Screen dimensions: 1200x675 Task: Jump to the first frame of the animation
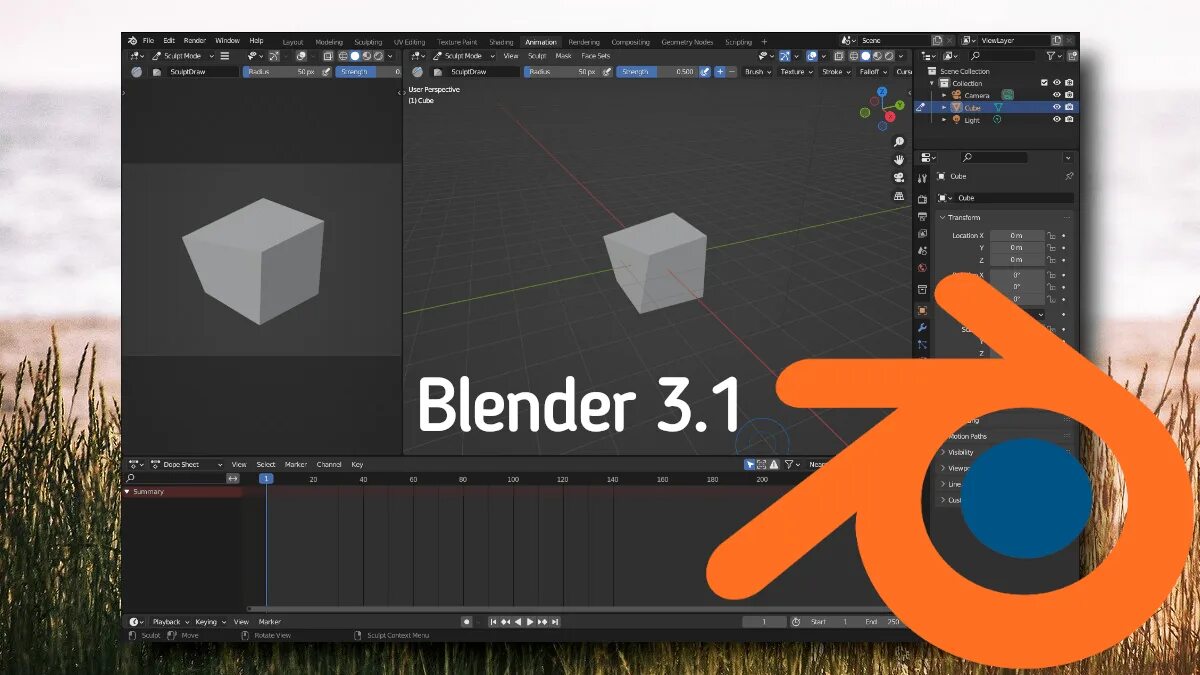493,622
